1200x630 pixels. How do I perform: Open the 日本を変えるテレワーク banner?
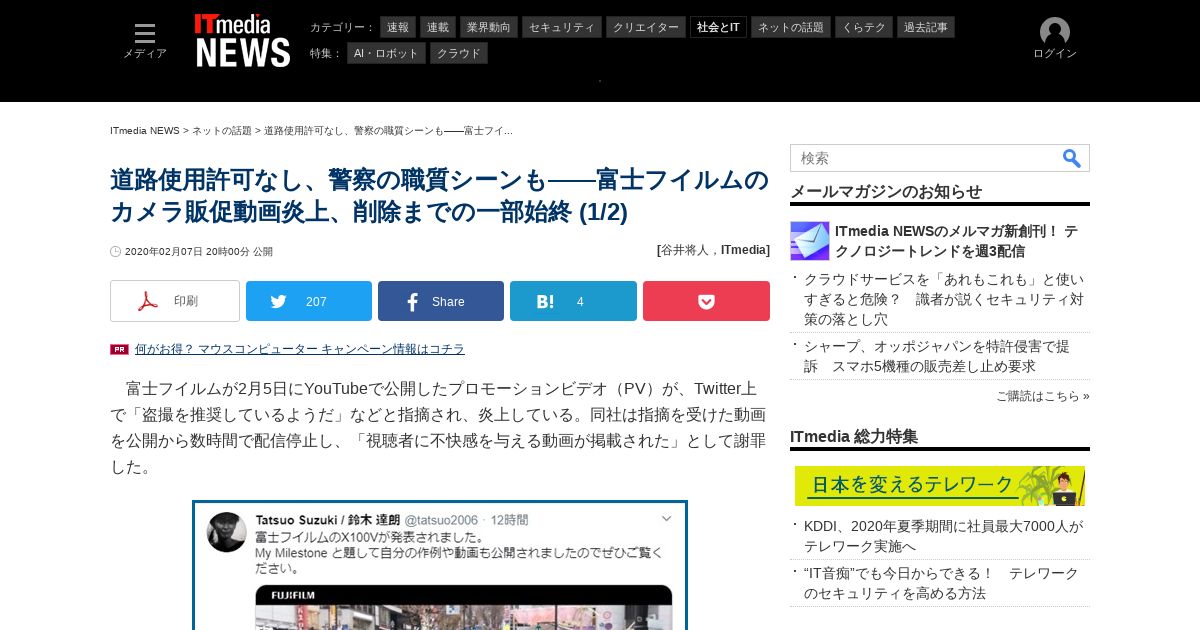[x=940, y=486]
